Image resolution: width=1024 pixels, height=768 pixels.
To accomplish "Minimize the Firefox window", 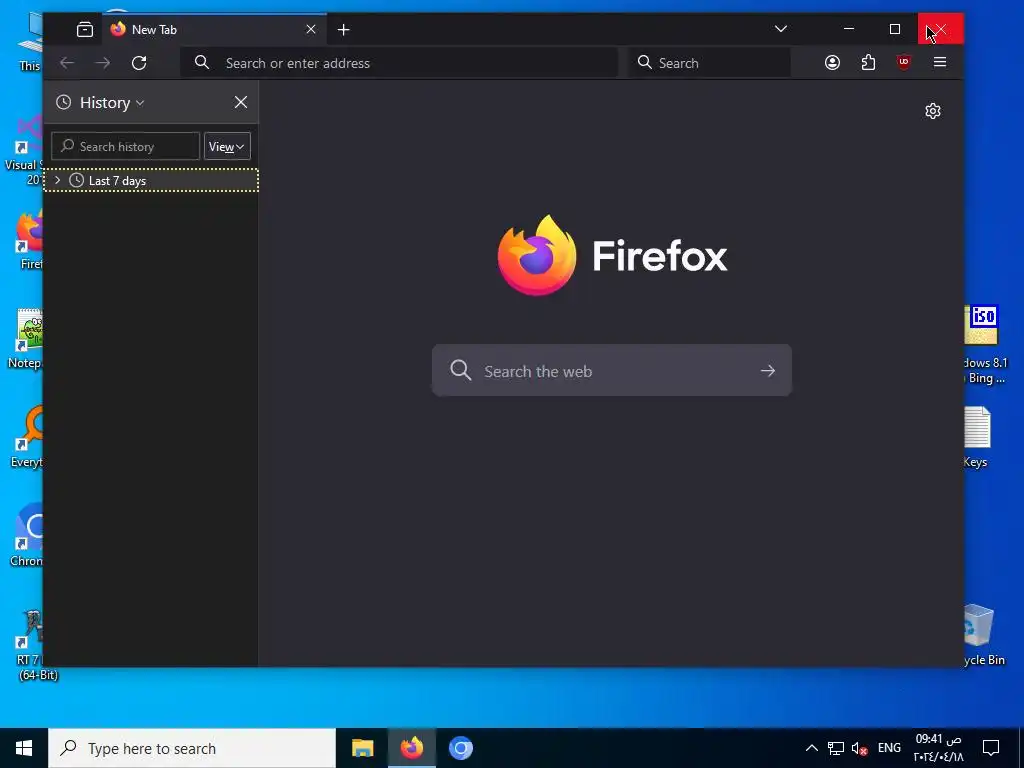I will [849, 29].
